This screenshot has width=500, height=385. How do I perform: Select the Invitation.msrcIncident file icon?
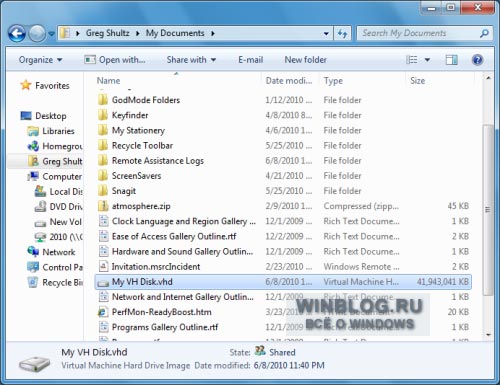(104, 267)
